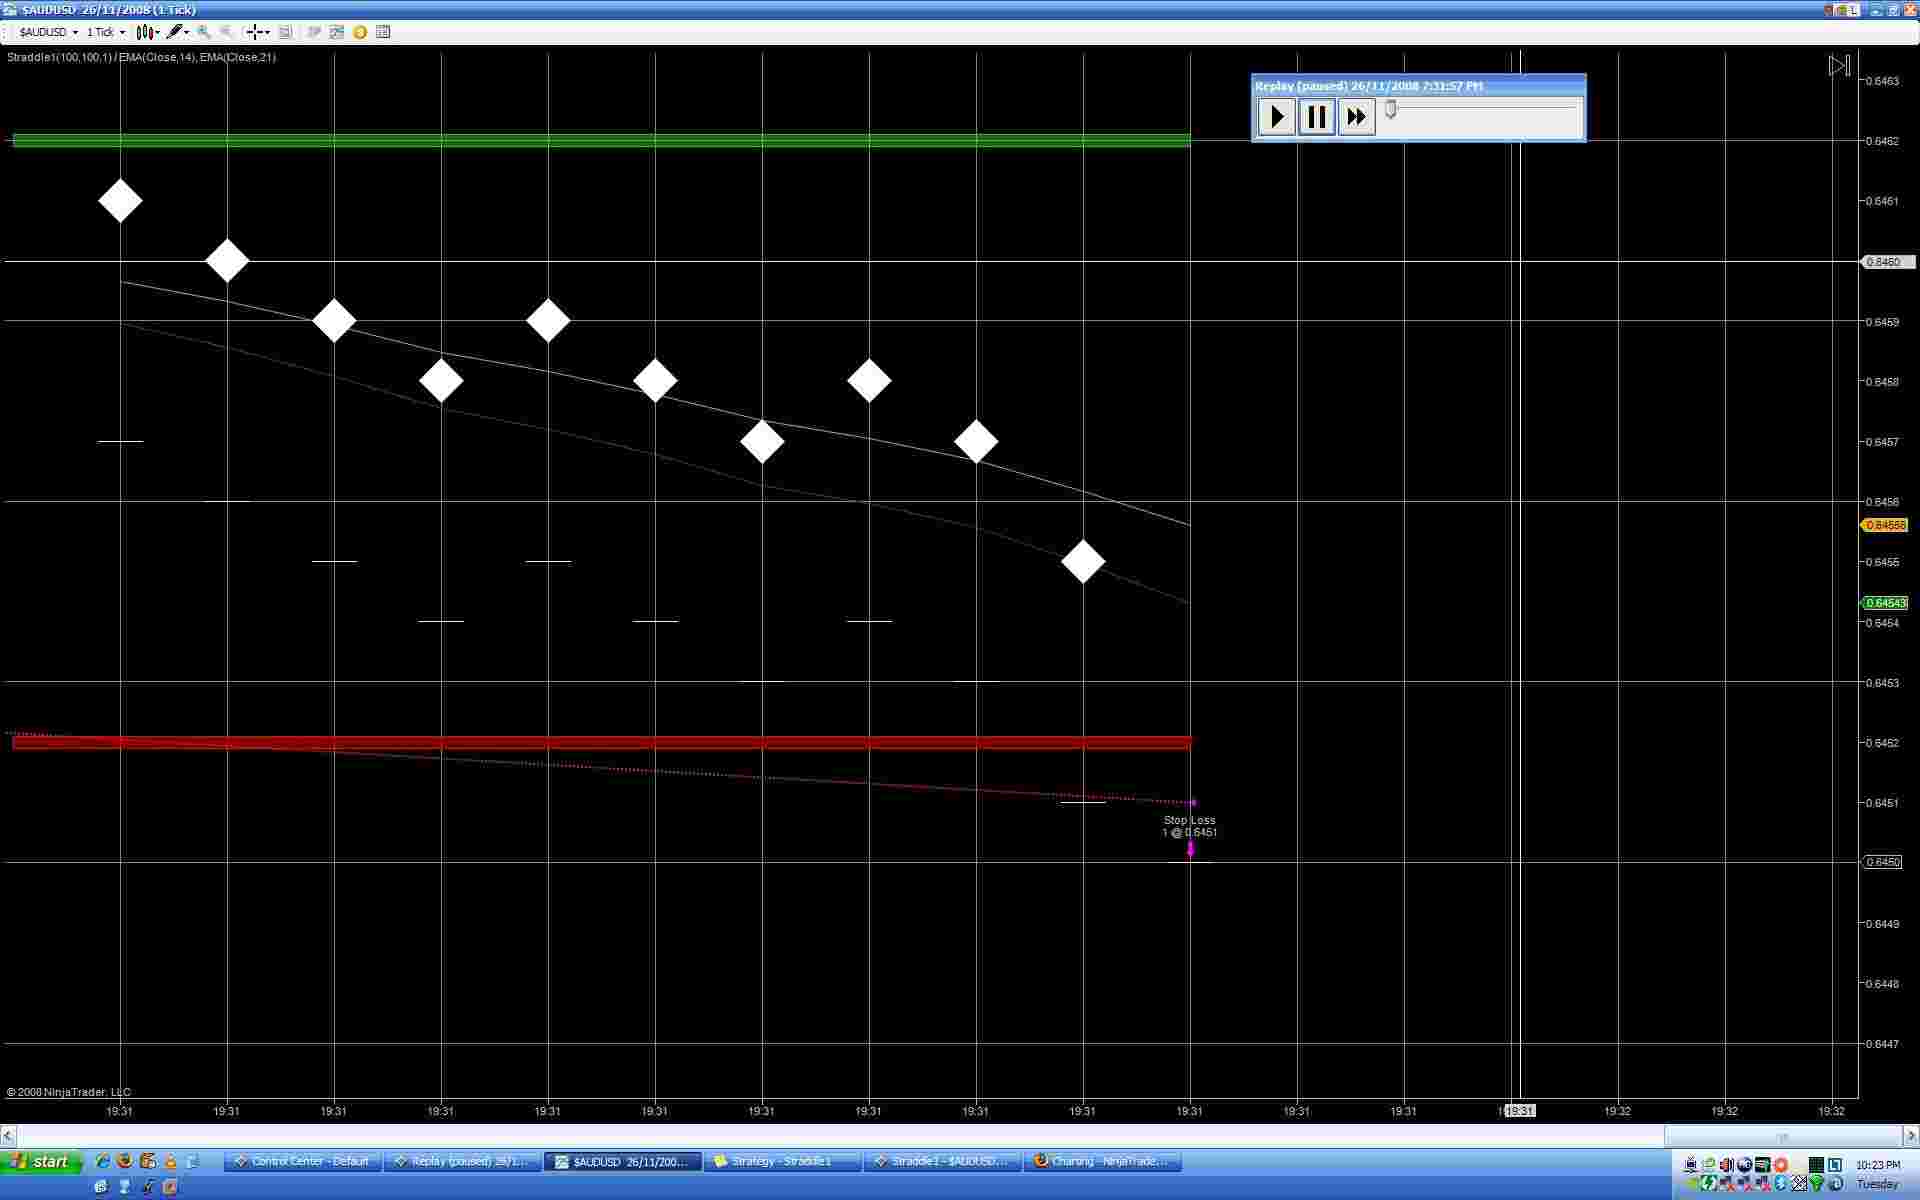
Task: Pause the market replay
Action: point(1316,117)
